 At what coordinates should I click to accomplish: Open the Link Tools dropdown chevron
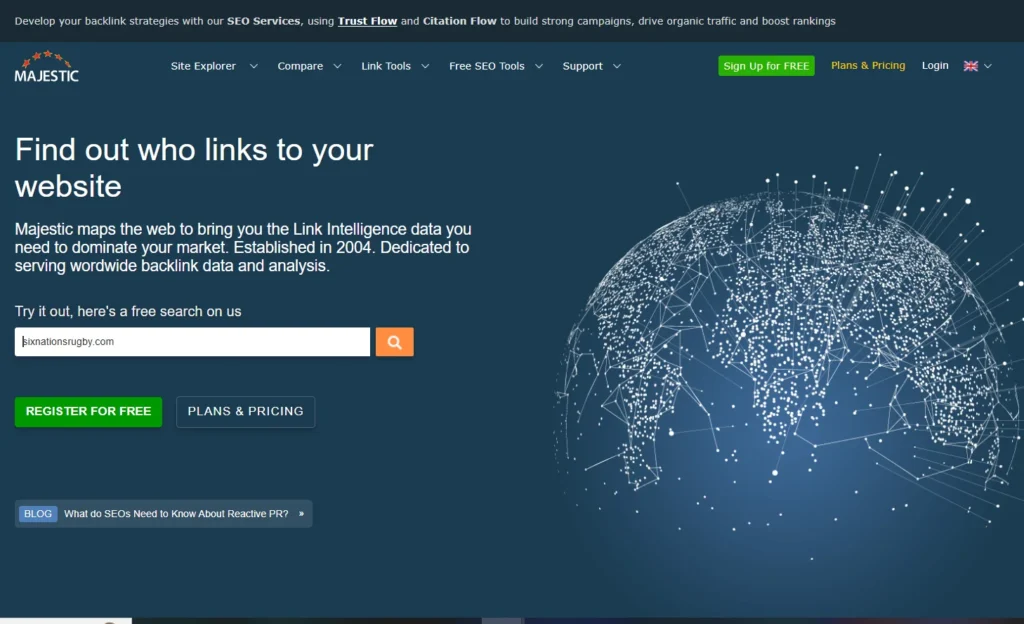click(x=425, y=67)
